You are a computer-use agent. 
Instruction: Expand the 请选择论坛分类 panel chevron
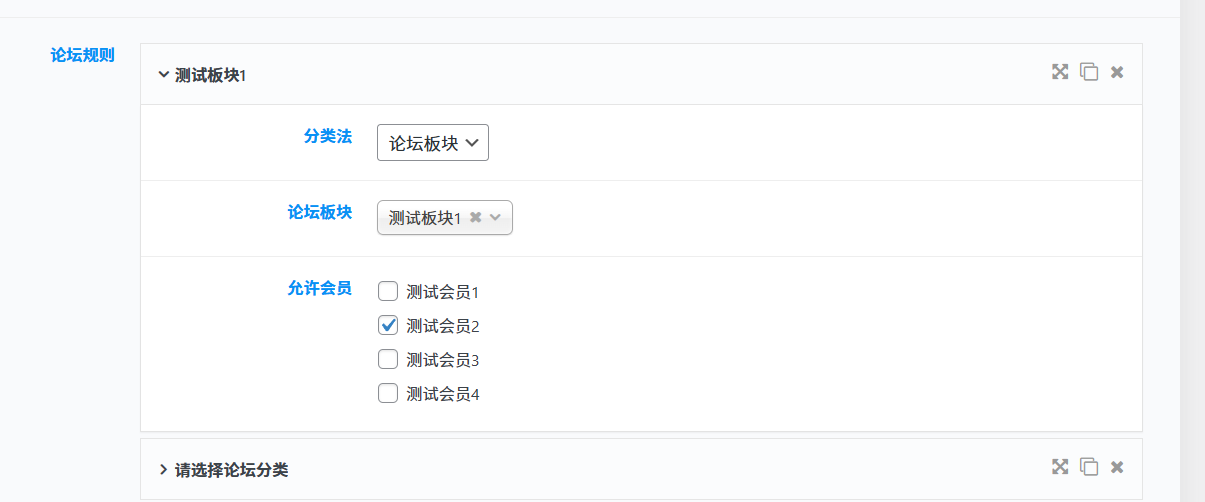tap(163, 469)
